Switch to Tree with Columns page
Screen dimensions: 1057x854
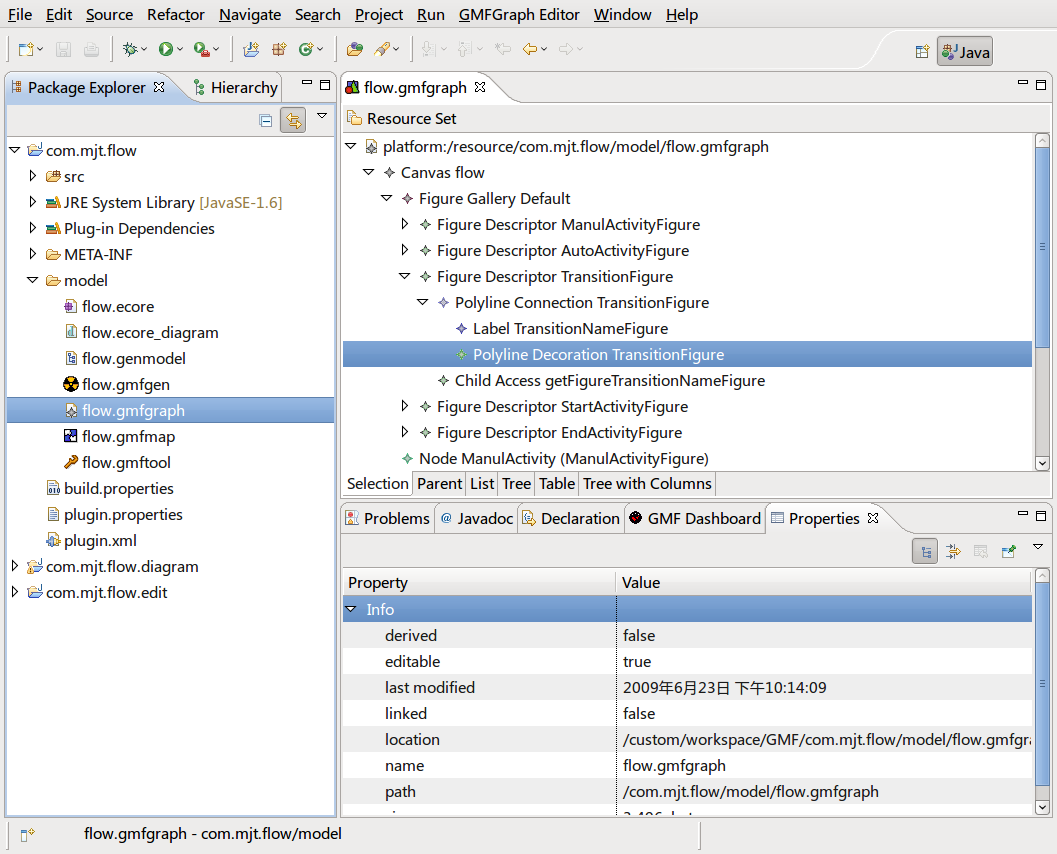coord(647,484)
